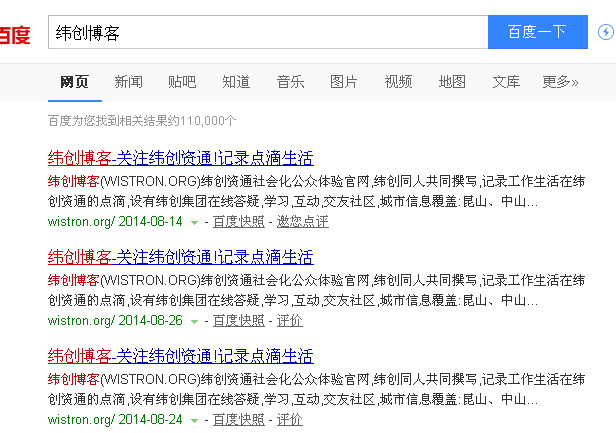Click the wistron.org/ 2014-08-26 URL text

115,321
